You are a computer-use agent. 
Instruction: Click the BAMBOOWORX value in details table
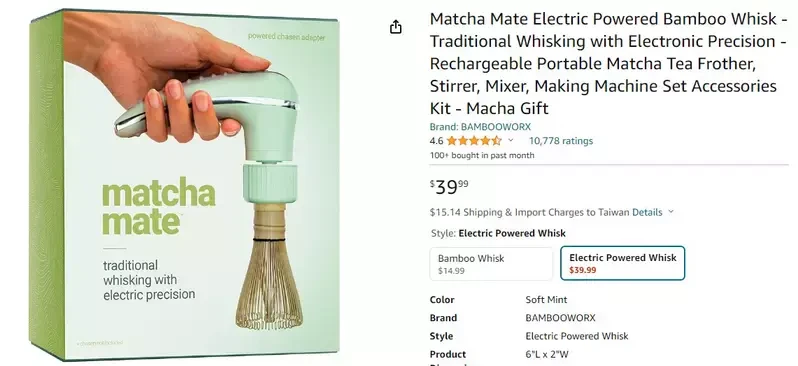click(x=560, y=318)
